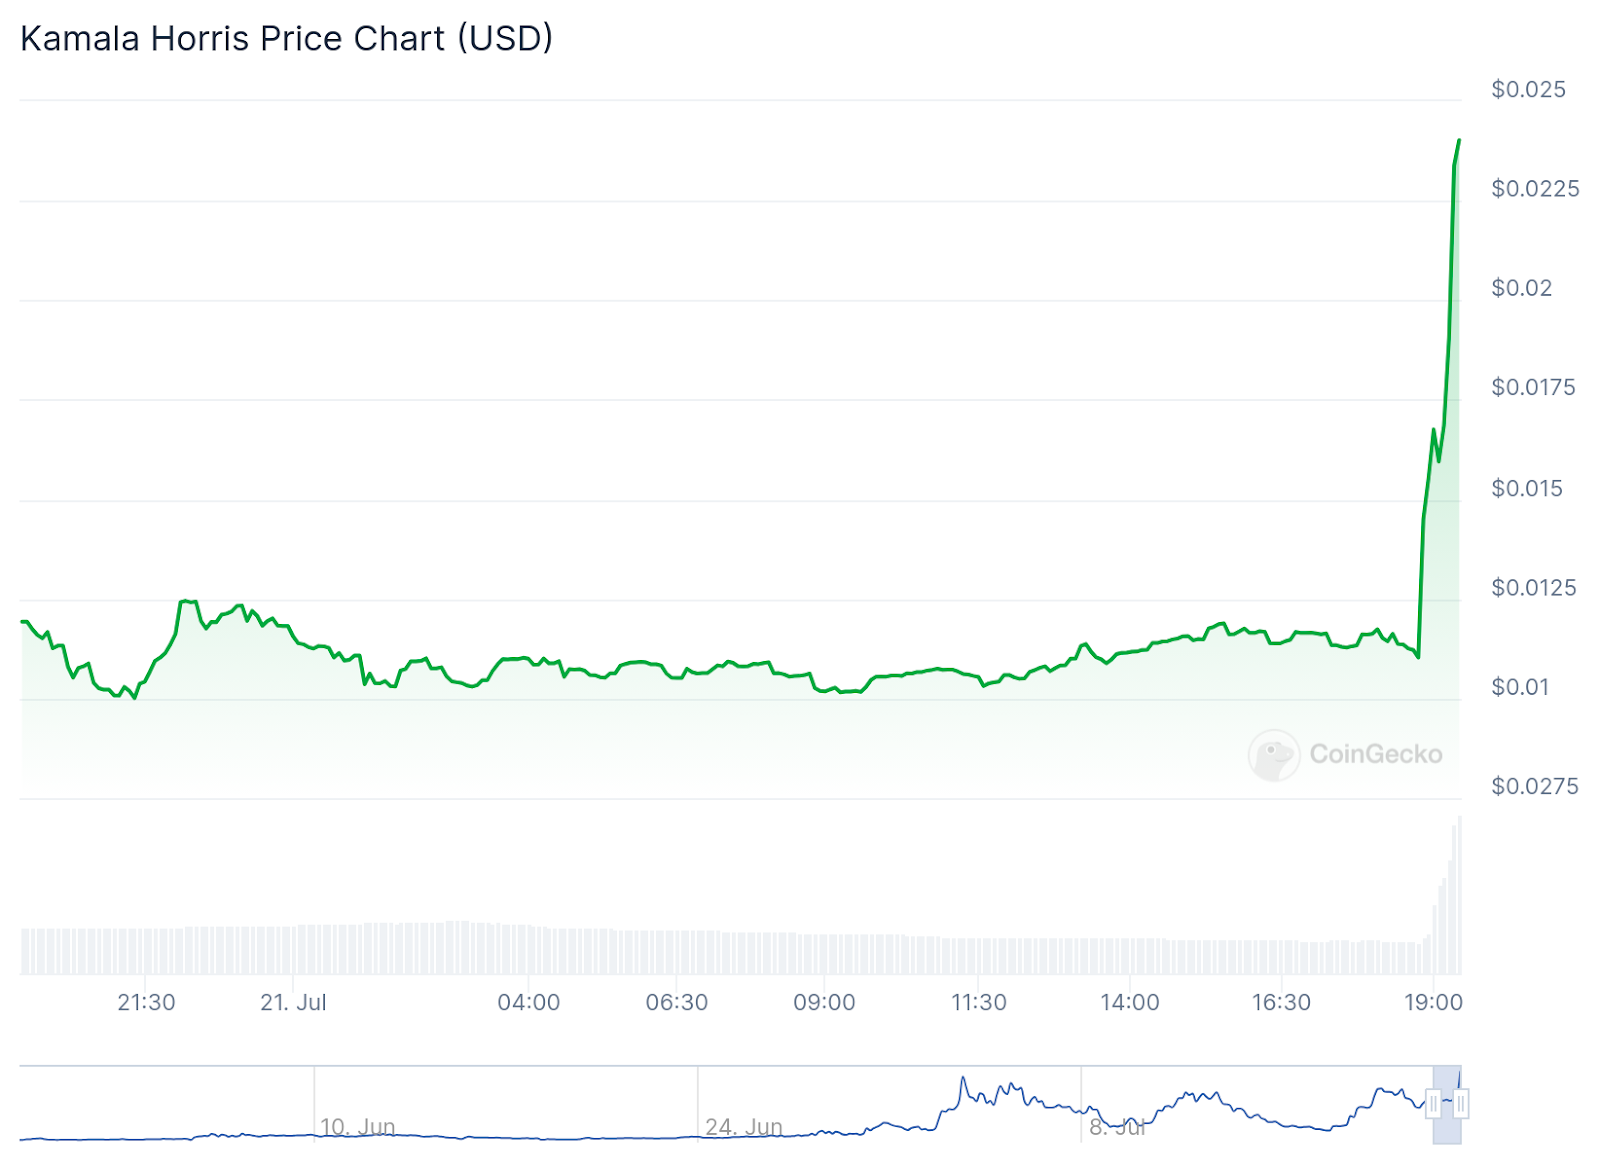
Task: Click the CoinGecko gecko logo watermark
Action: tap(1273, 755)
